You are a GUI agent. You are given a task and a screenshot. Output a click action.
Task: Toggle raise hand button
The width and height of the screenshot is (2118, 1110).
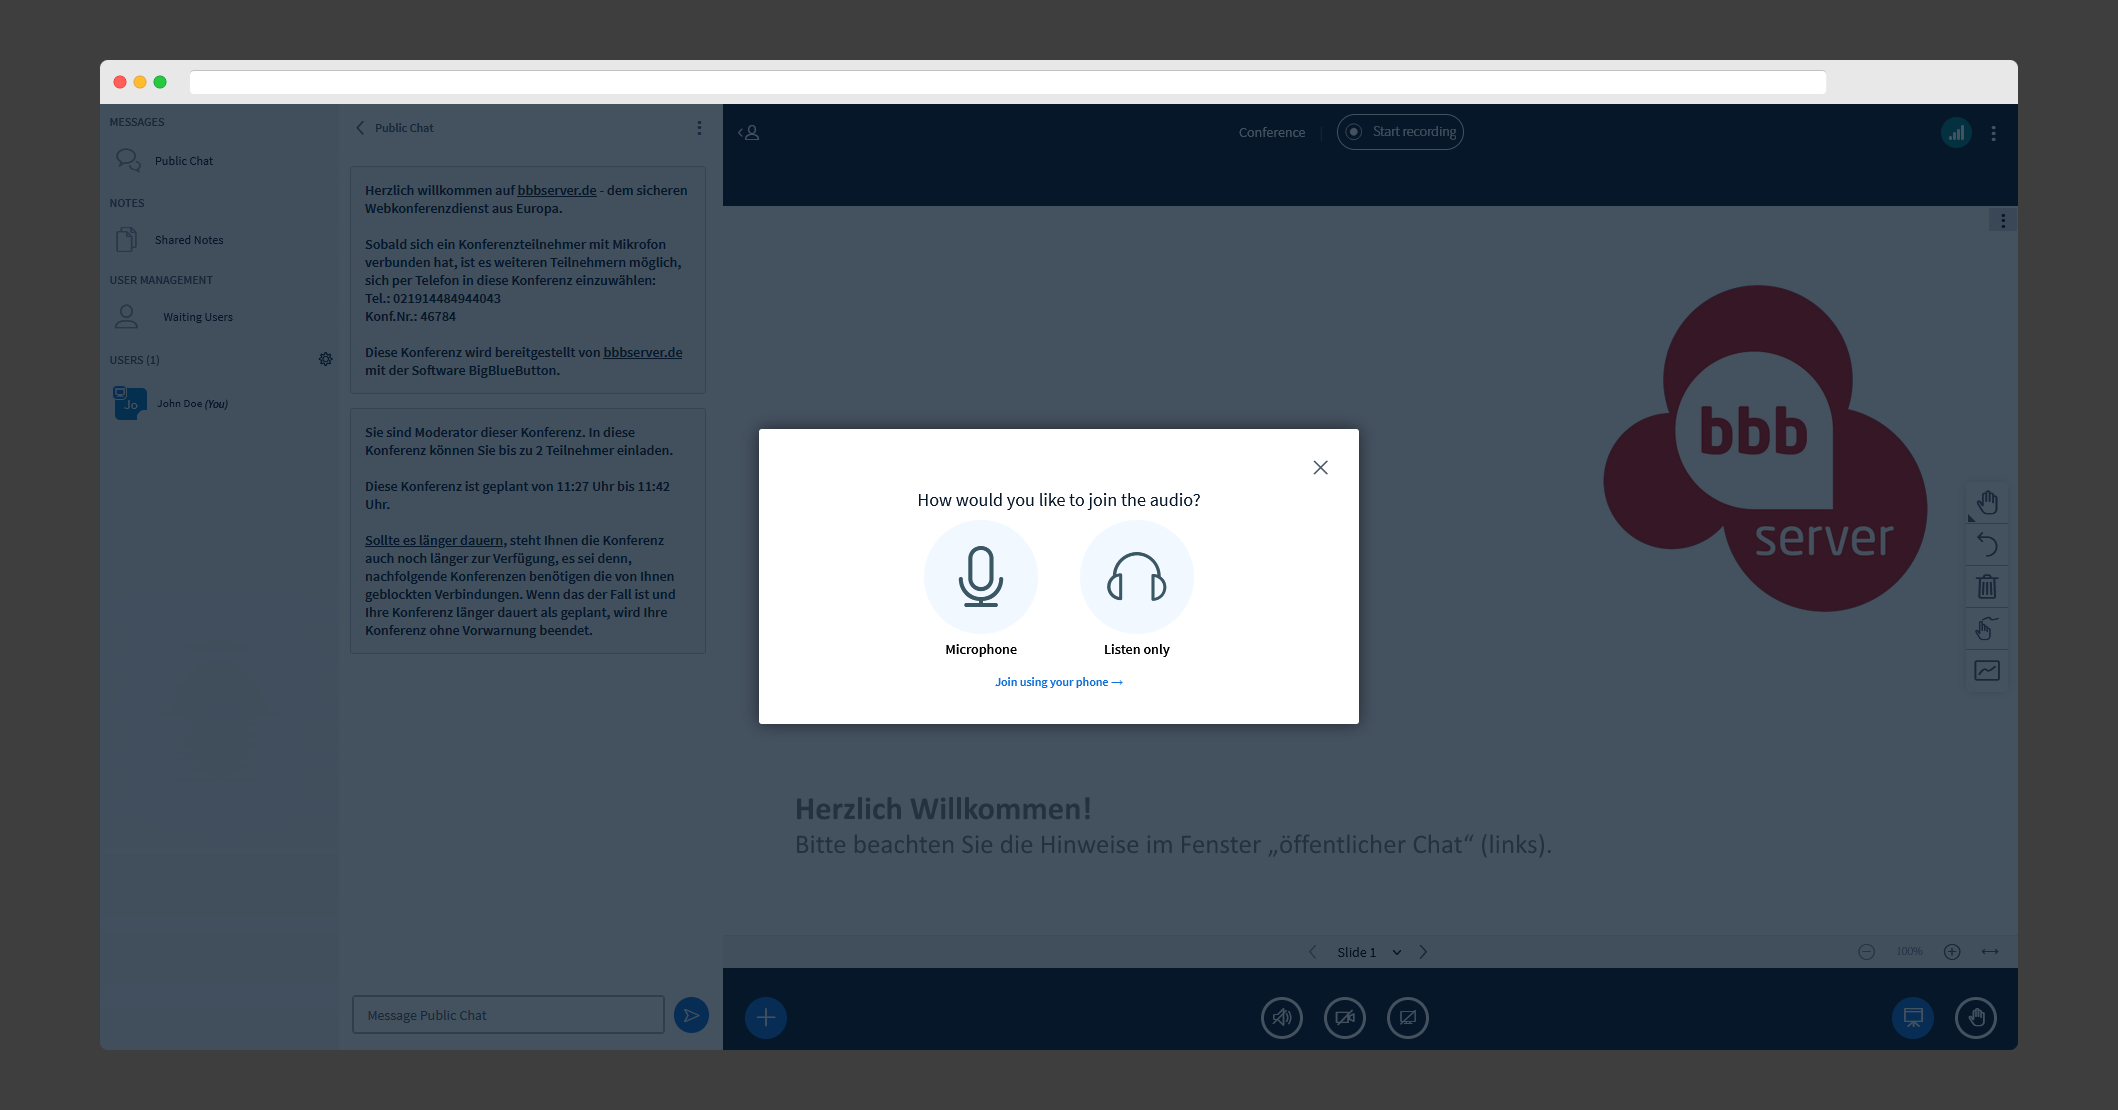point(1976,1018)
